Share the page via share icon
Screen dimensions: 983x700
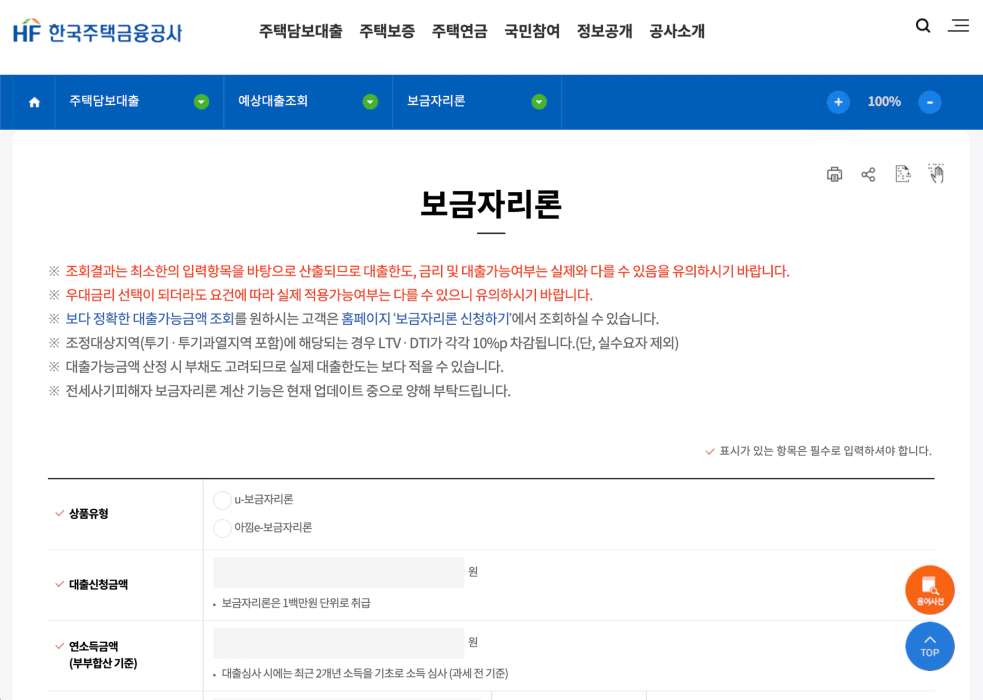click(x=868, y=174)
